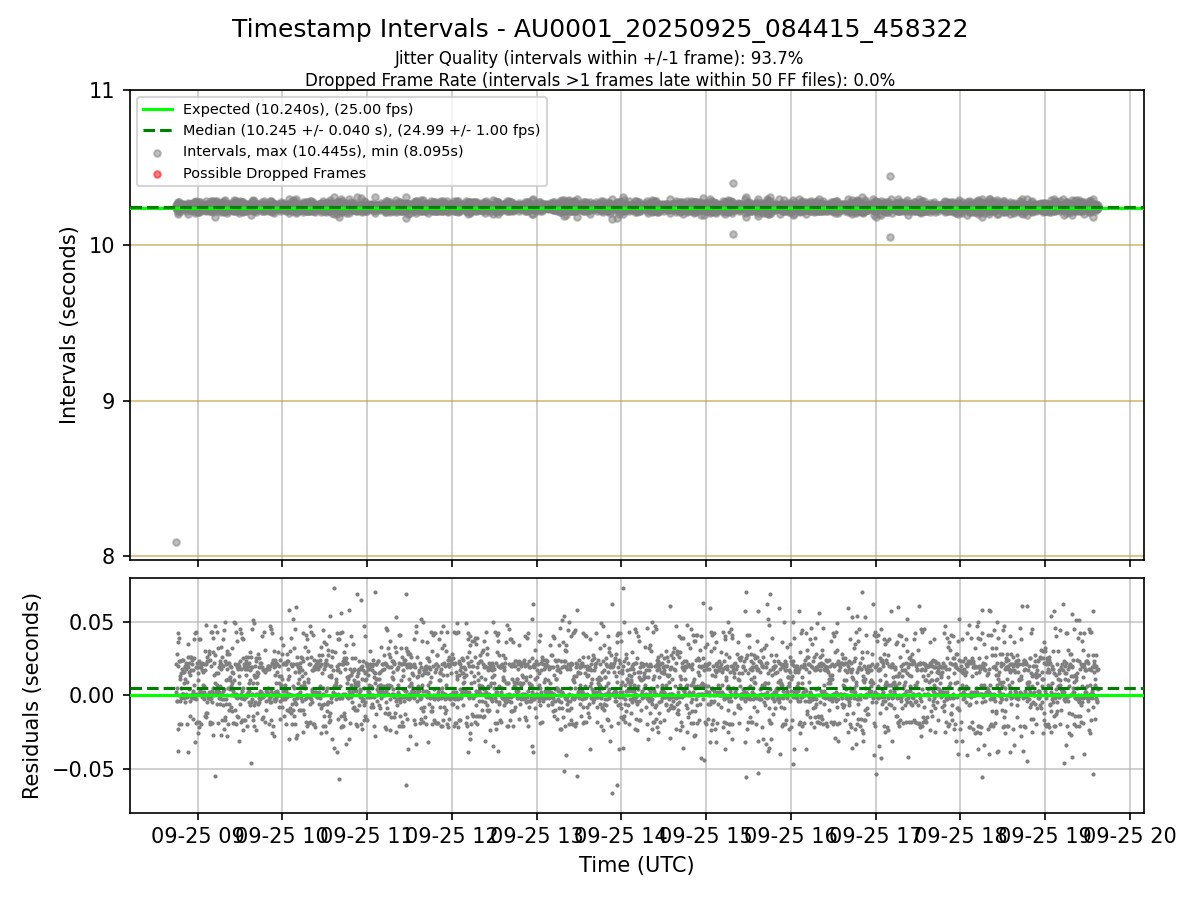This screenshot has width=1200, height=900.
Task: Click the gray dot marker in legend
Action: [x=158, y=152]
